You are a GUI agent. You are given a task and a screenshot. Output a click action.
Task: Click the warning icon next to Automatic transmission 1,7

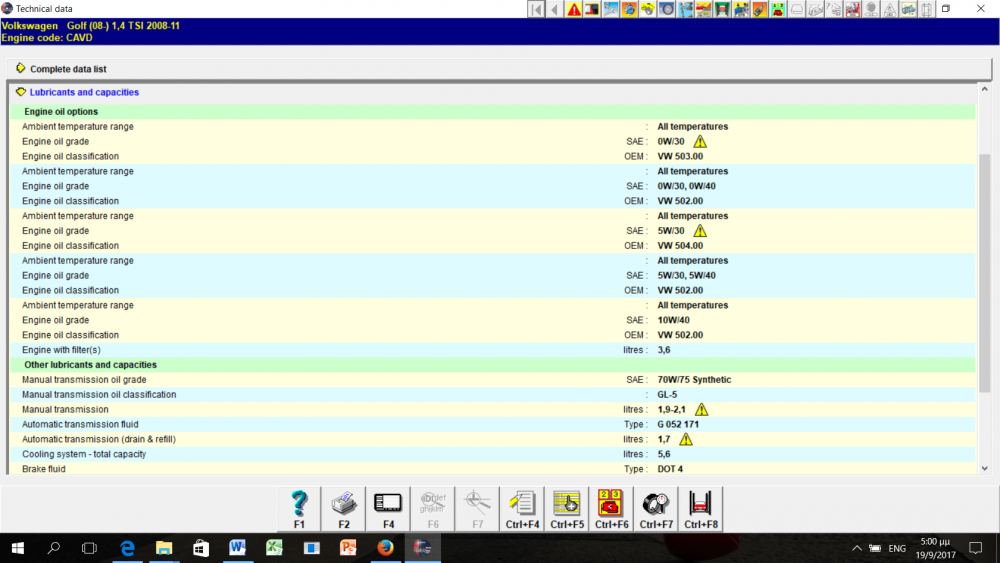[686, 439]
